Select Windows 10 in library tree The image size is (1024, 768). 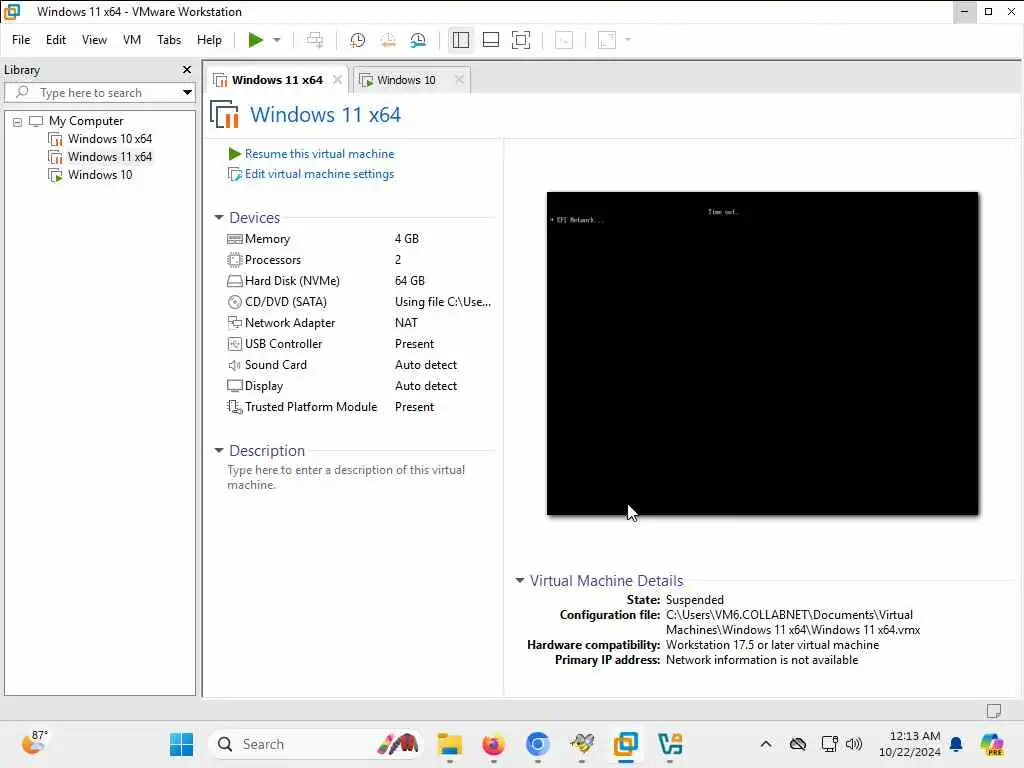pyautogui.click(x=100, y=175)
